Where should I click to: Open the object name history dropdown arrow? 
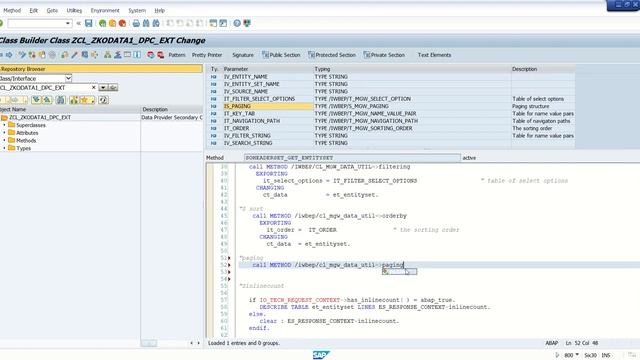(x=103, y=88)
